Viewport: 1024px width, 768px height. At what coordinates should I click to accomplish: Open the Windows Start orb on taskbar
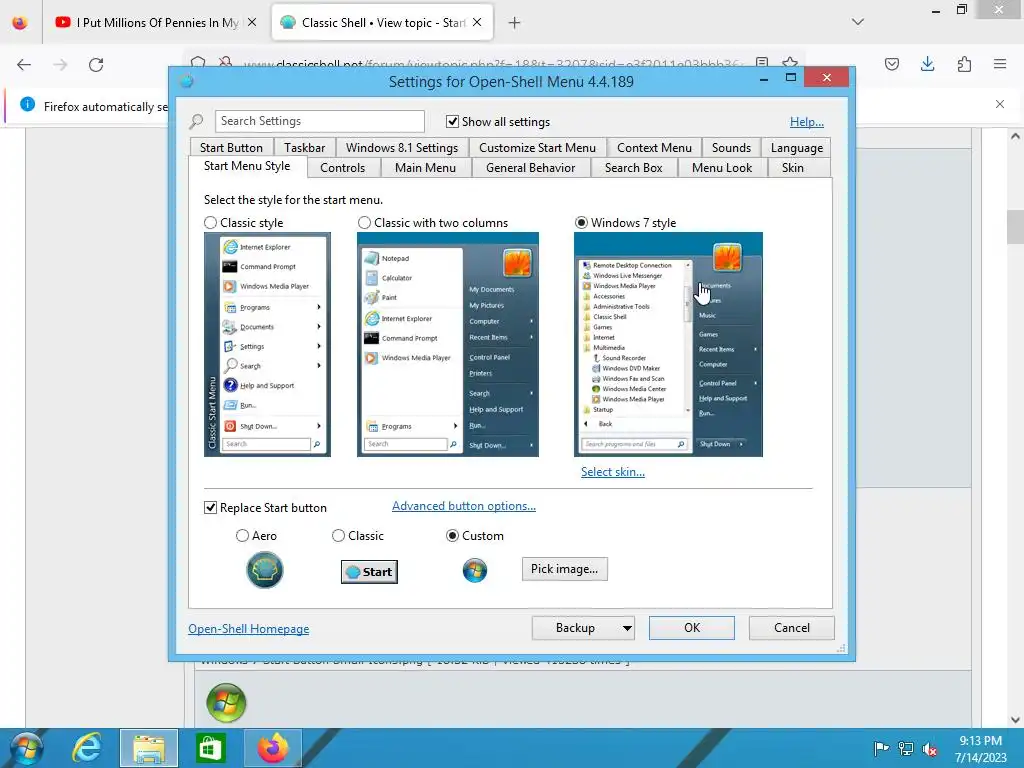tap(25, 748)
